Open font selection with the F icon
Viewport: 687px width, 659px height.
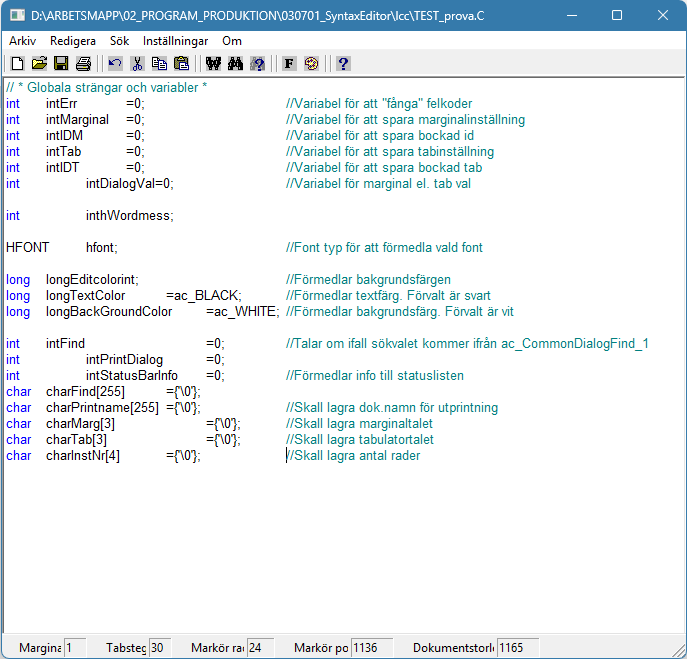coord(289,64)
